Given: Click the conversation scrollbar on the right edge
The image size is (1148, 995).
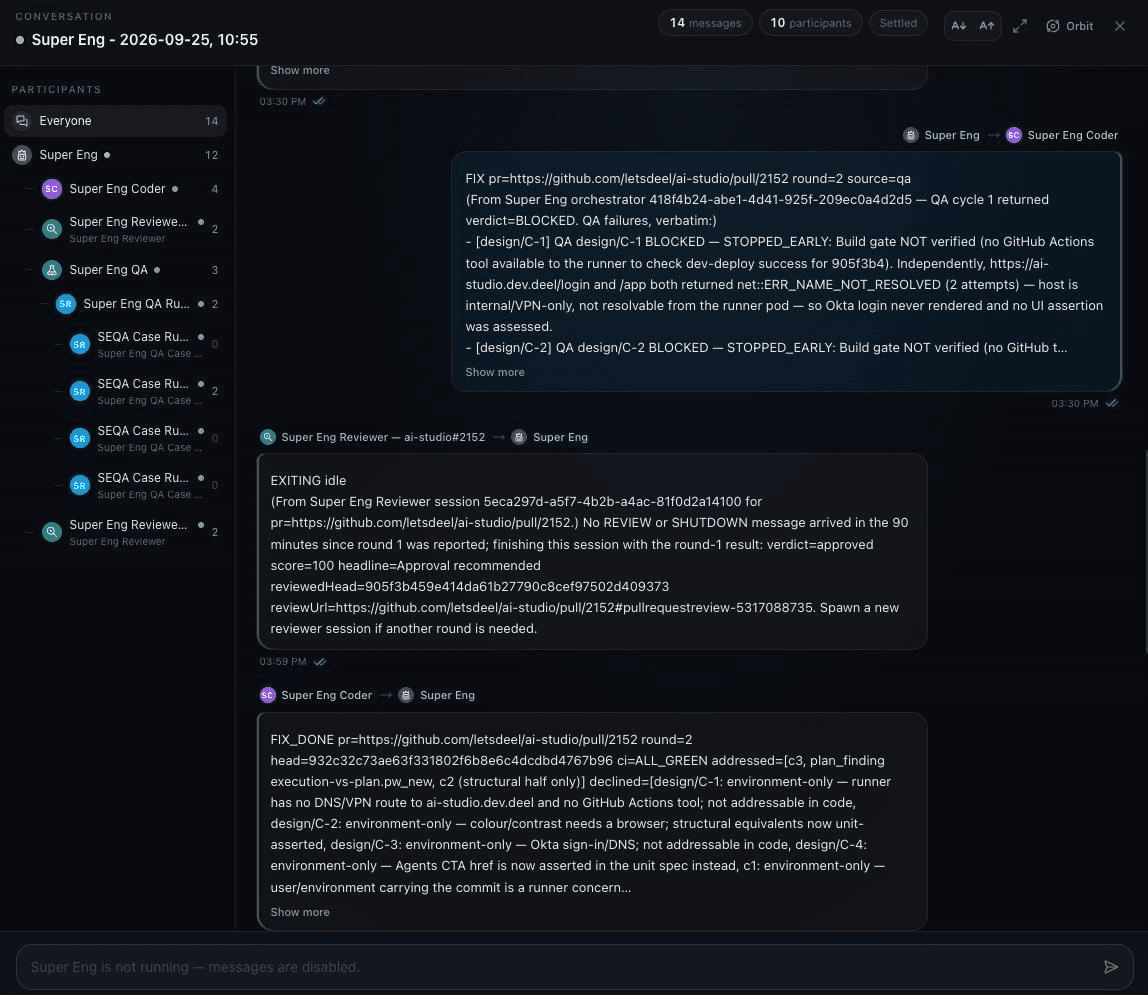Looking at the screenshot, I should (x=1145, y=553).
